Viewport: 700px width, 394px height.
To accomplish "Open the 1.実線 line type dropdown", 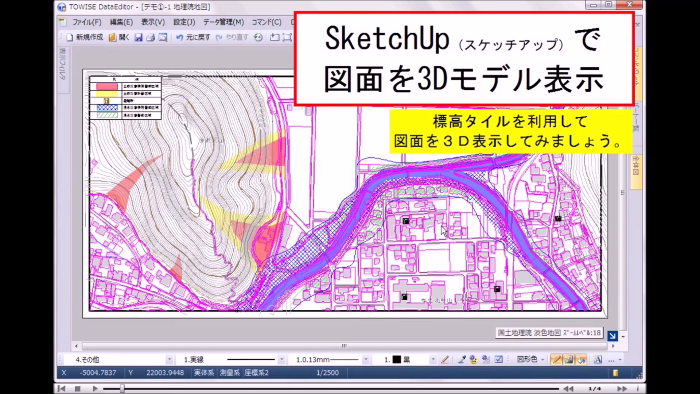I will [x=281, y=360].
